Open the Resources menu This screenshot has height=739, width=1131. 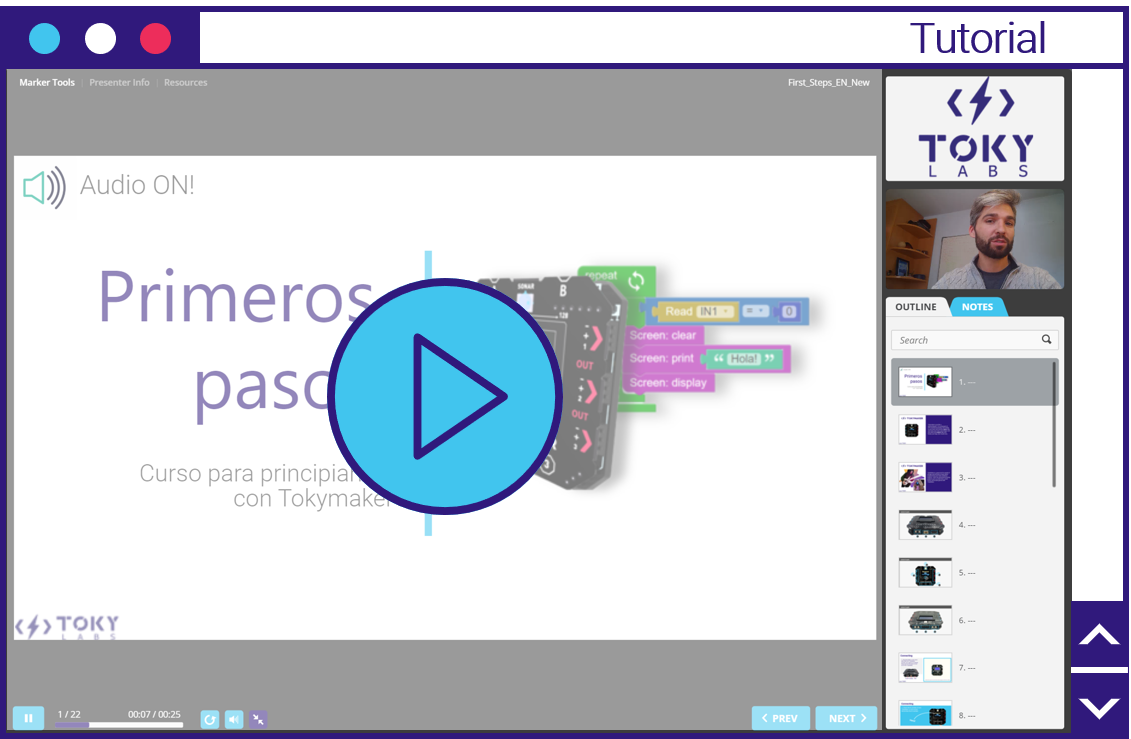point(186,83)
